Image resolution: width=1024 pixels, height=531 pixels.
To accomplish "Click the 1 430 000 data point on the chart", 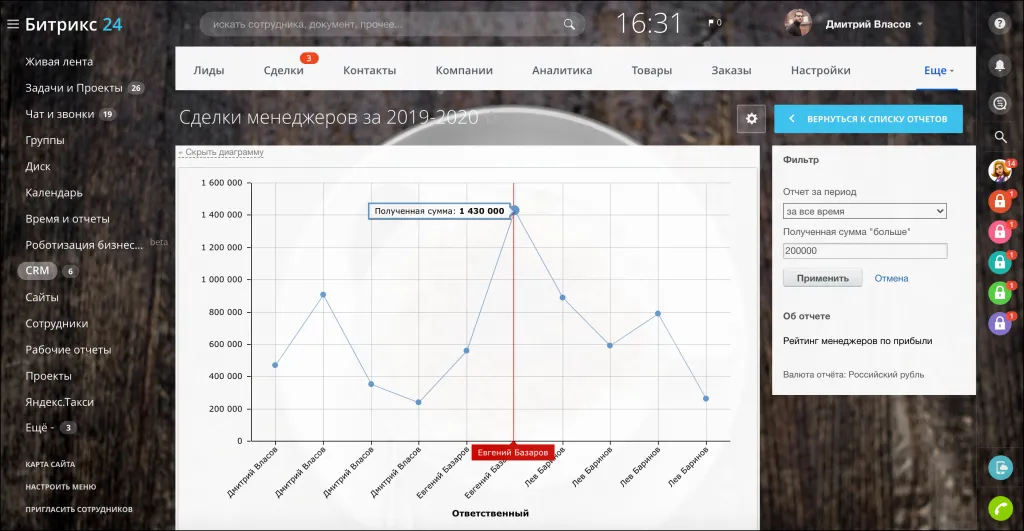I will coord(514,210).
